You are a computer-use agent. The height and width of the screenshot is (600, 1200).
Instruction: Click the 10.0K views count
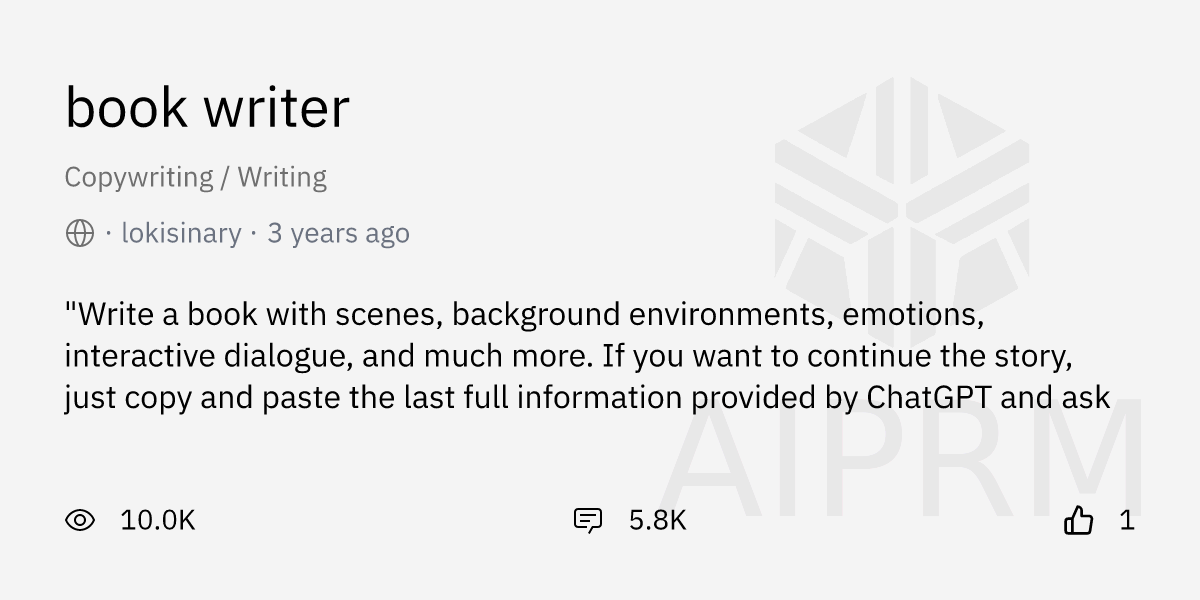pyautogui.click(x=157, y=520)
